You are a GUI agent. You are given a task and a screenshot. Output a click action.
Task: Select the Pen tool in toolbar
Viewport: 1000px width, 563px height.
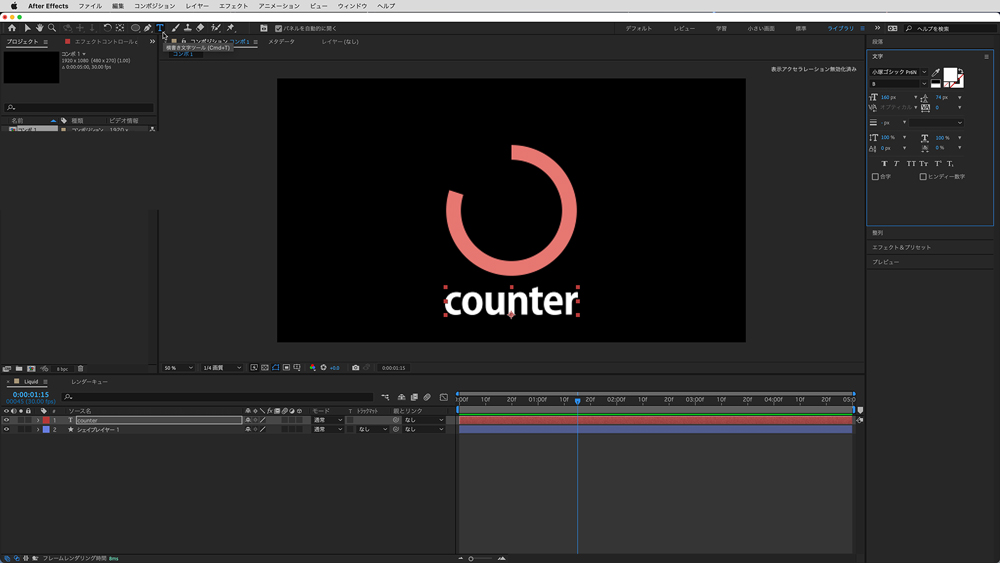148,28
